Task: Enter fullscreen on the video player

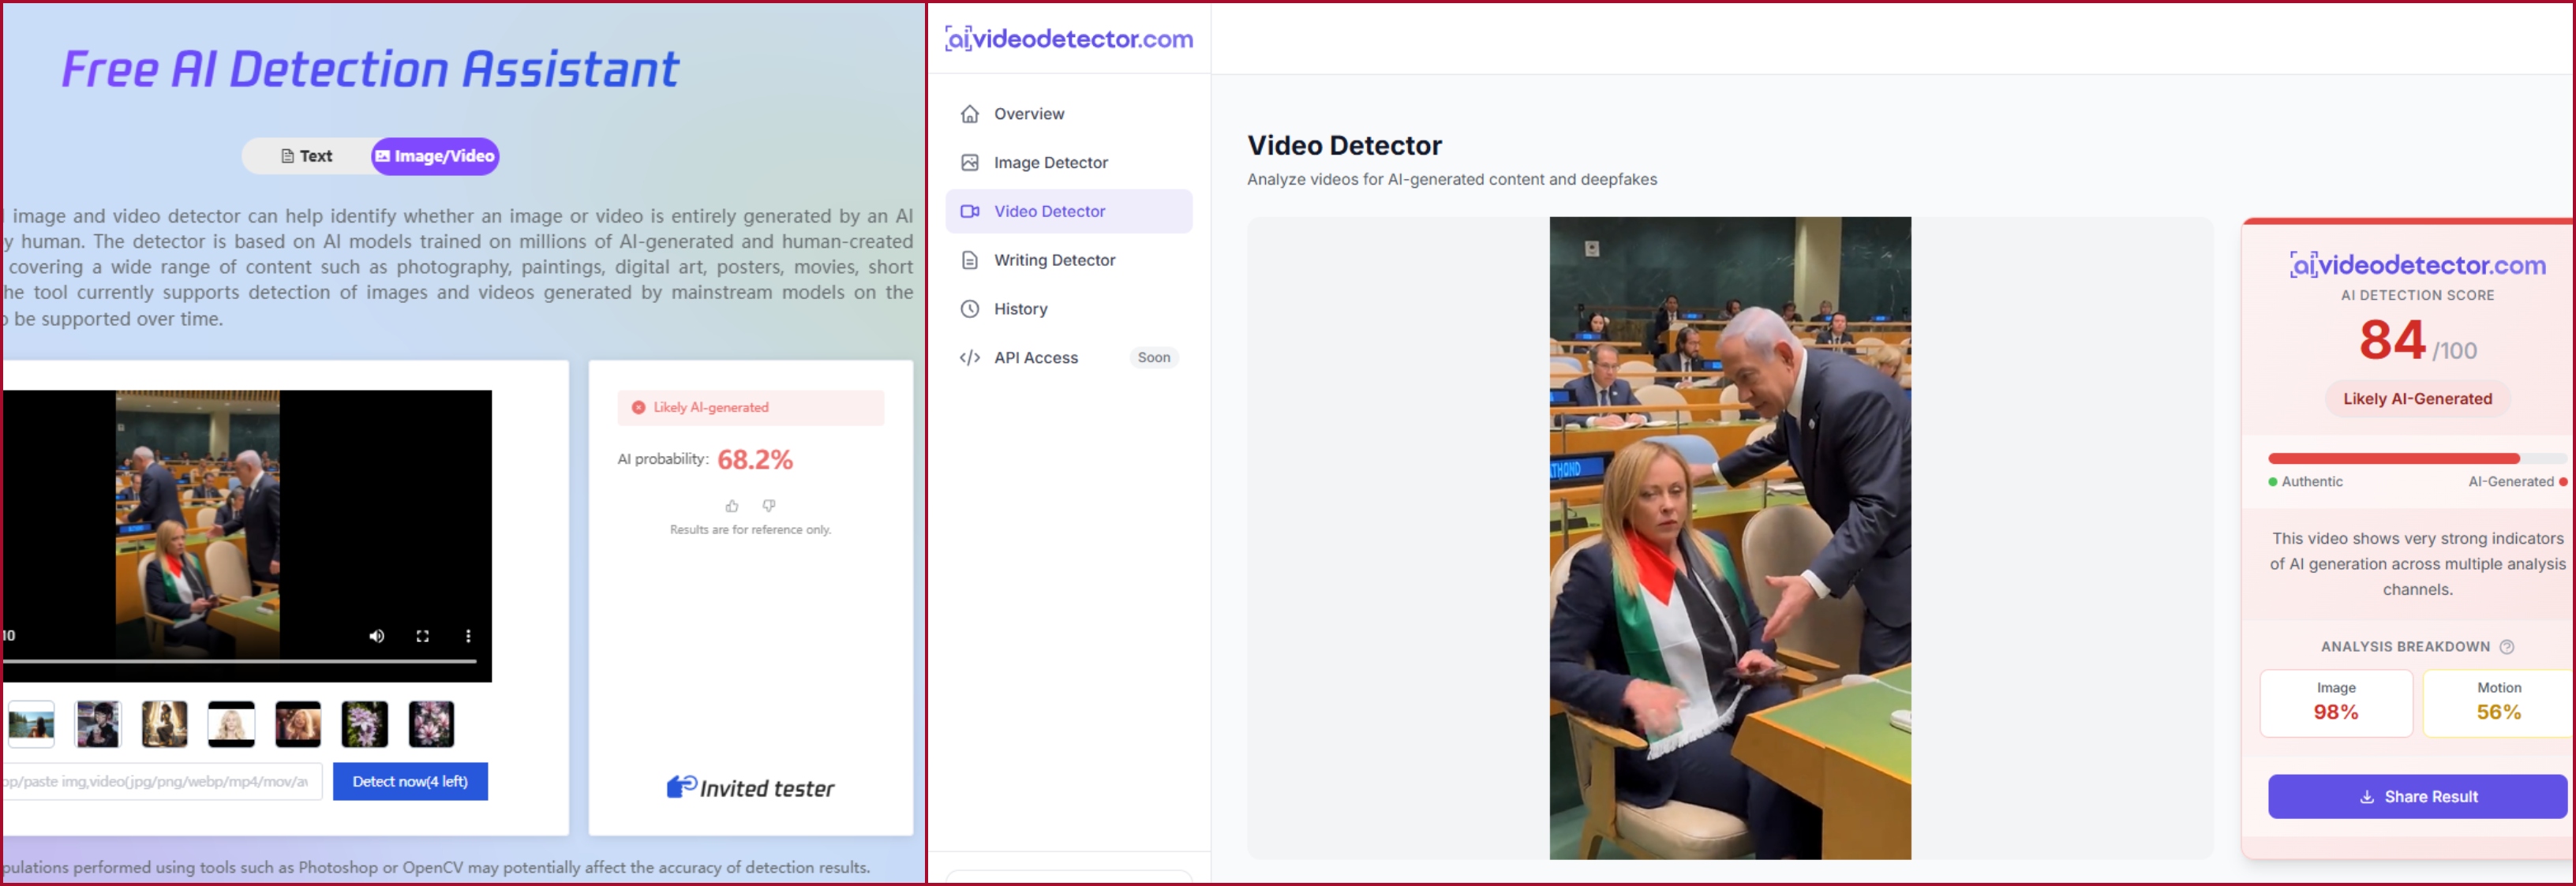Action: 423,636
